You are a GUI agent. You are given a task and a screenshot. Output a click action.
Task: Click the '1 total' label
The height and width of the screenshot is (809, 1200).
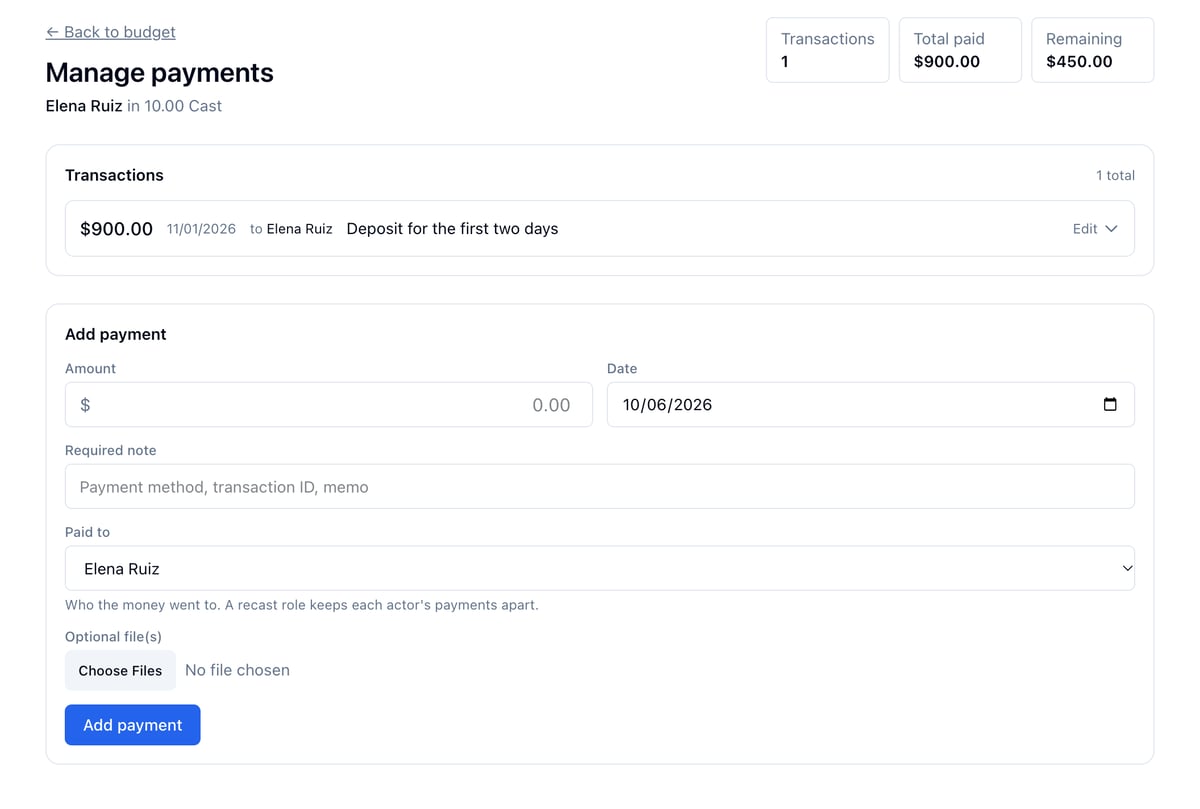(1115, 175)
